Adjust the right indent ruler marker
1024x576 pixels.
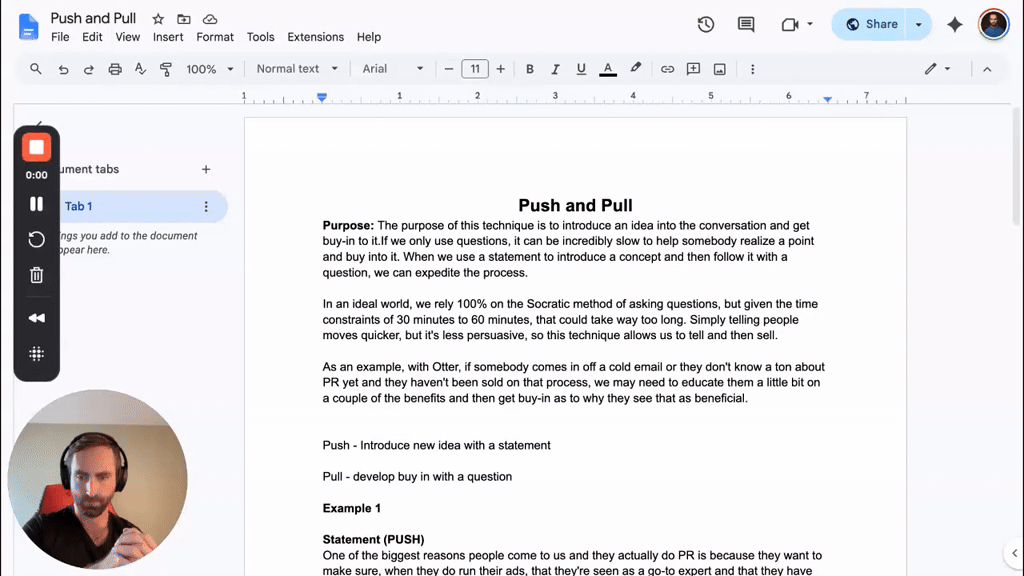point(827,99)
